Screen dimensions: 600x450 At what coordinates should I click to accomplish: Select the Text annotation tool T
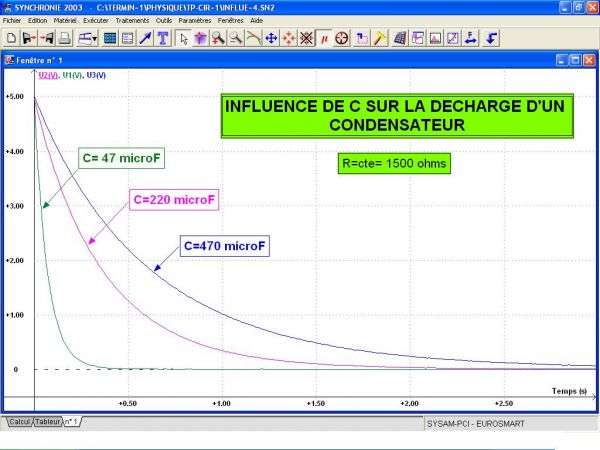(x=163, y=38)
